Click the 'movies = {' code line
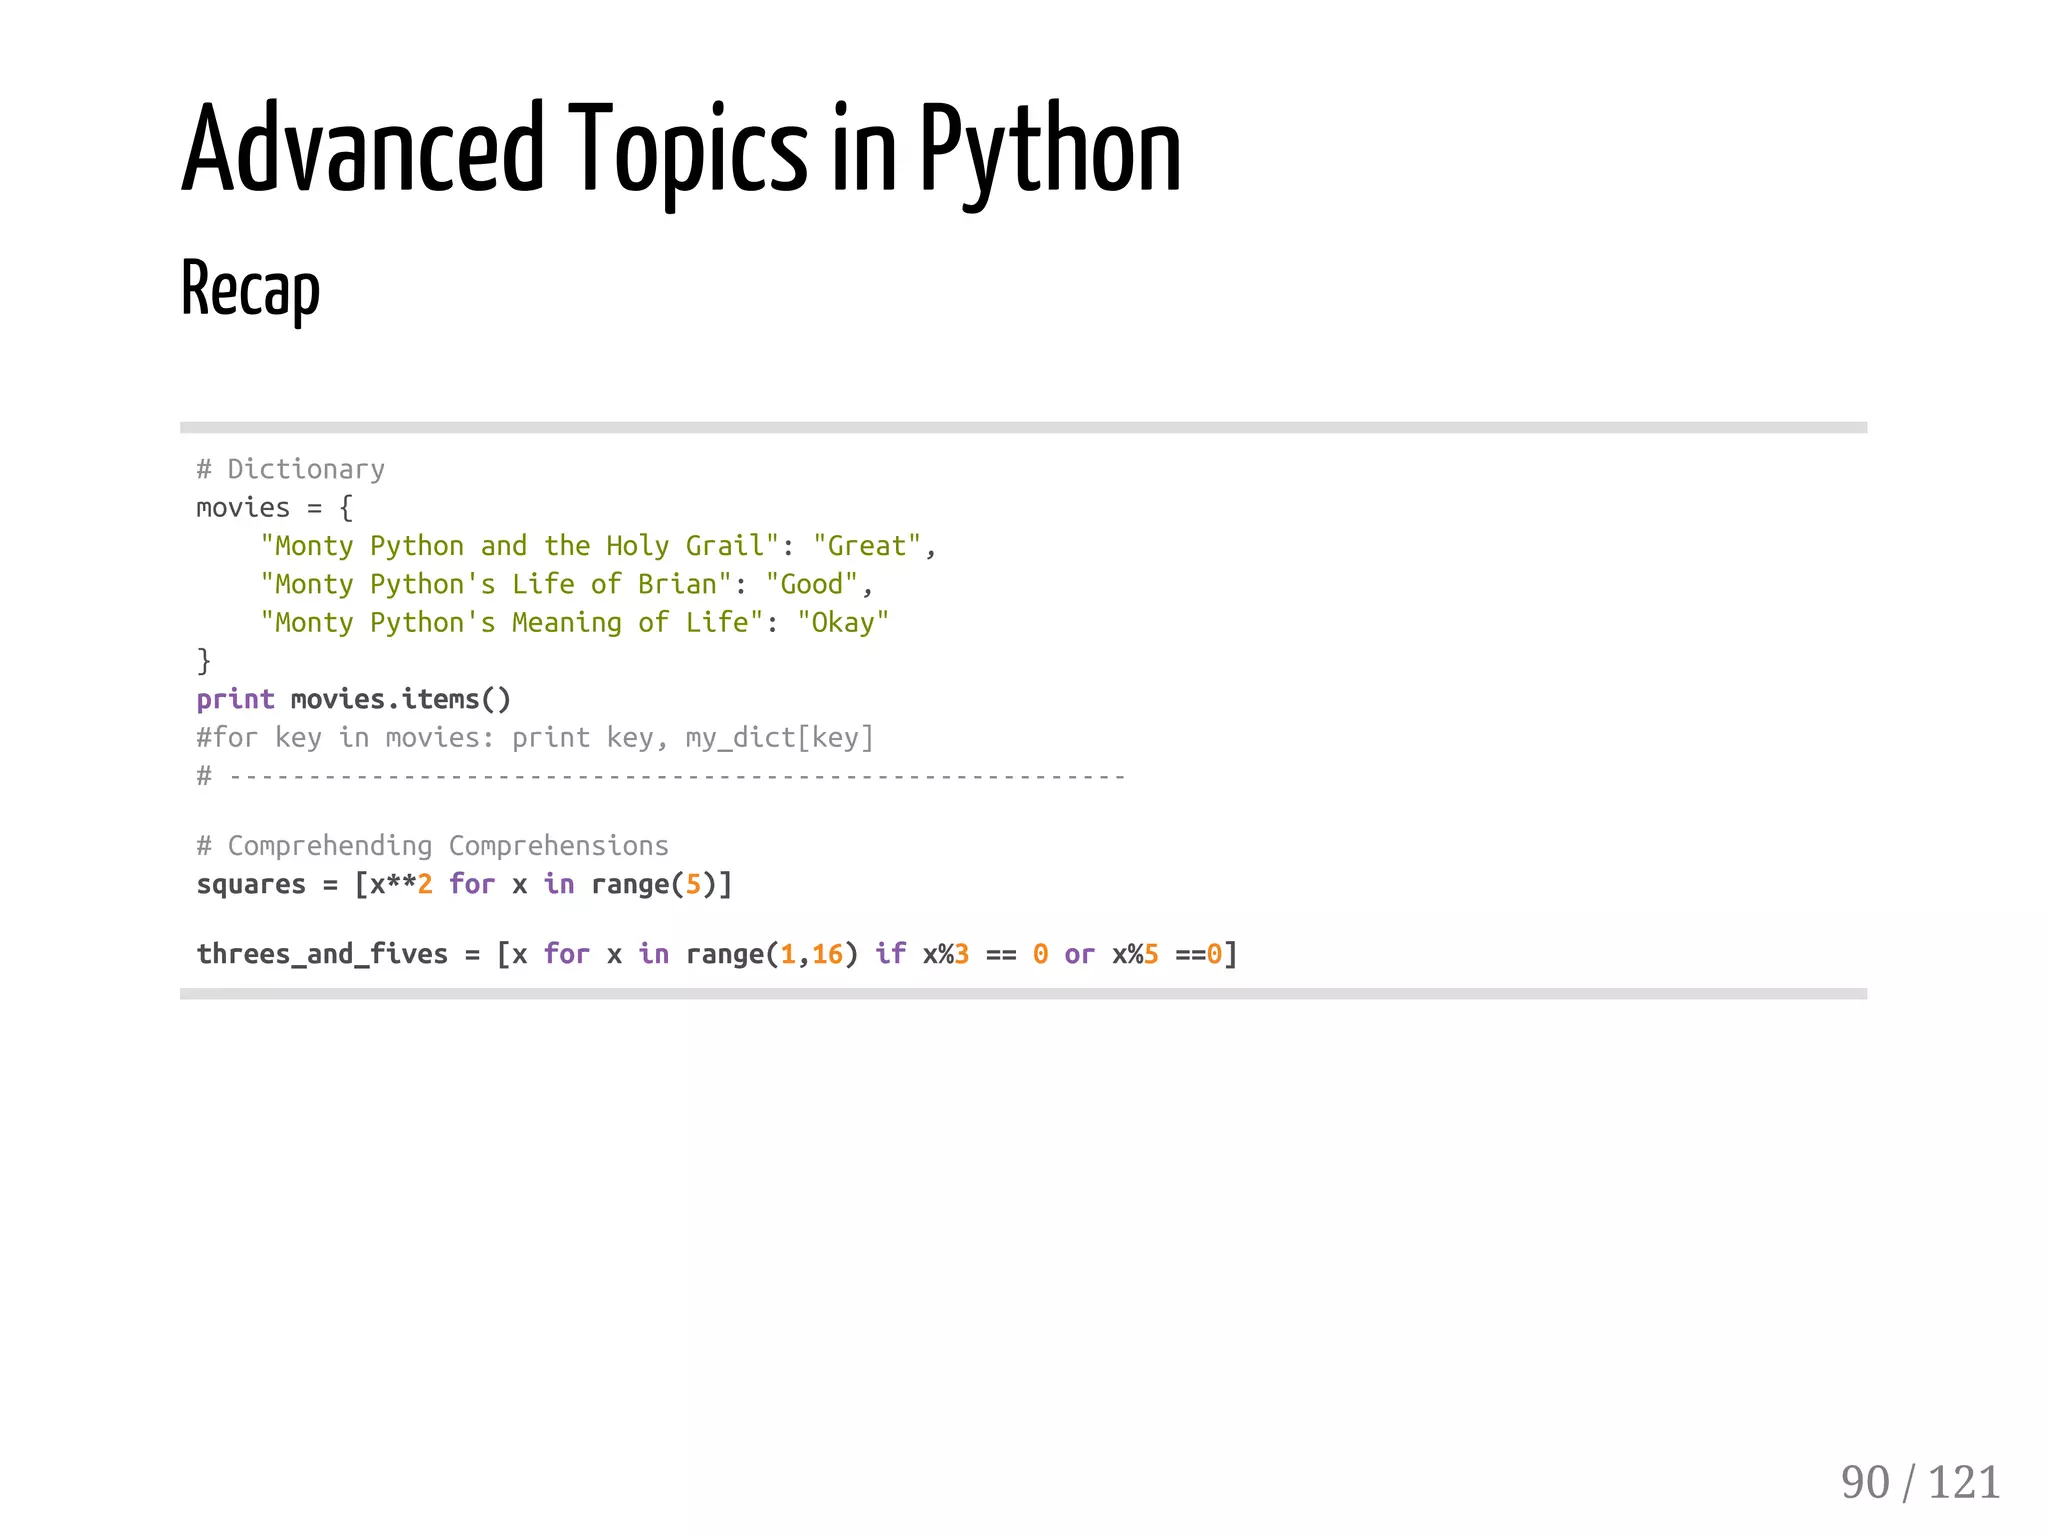 point(274,508)
